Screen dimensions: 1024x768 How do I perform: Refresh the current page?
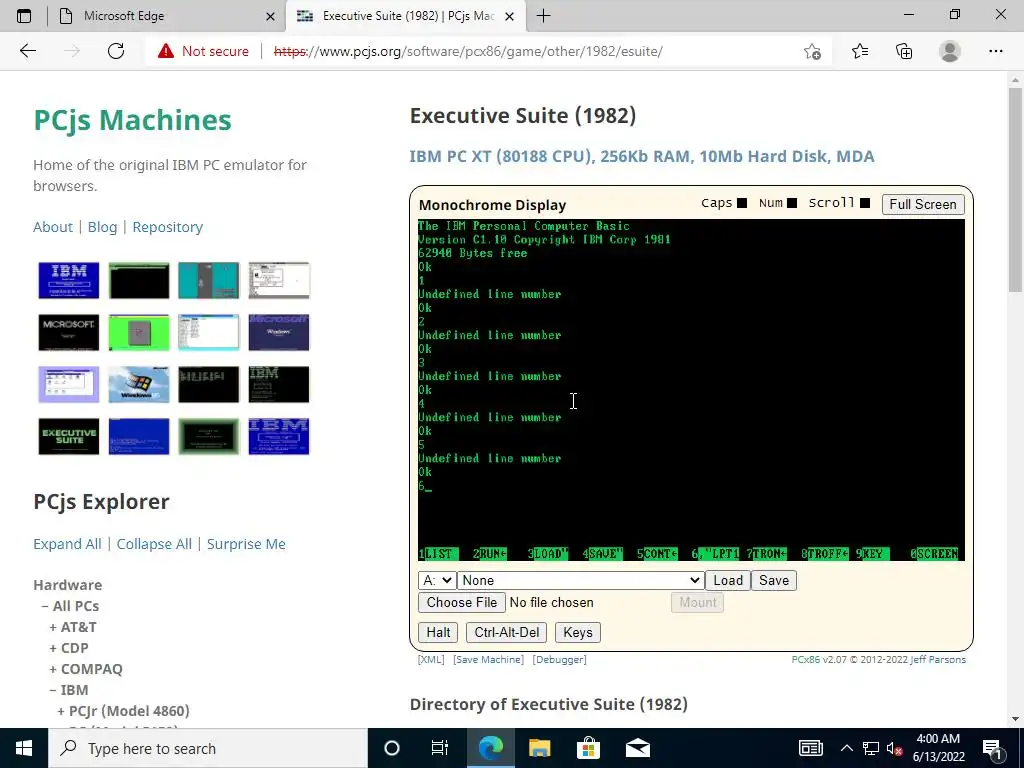coord(116,51)
